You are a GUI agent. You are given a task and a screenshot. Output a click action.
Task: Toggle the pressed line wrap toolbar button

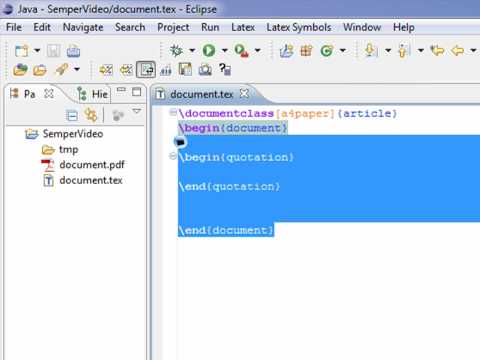(x=146, y=70)
